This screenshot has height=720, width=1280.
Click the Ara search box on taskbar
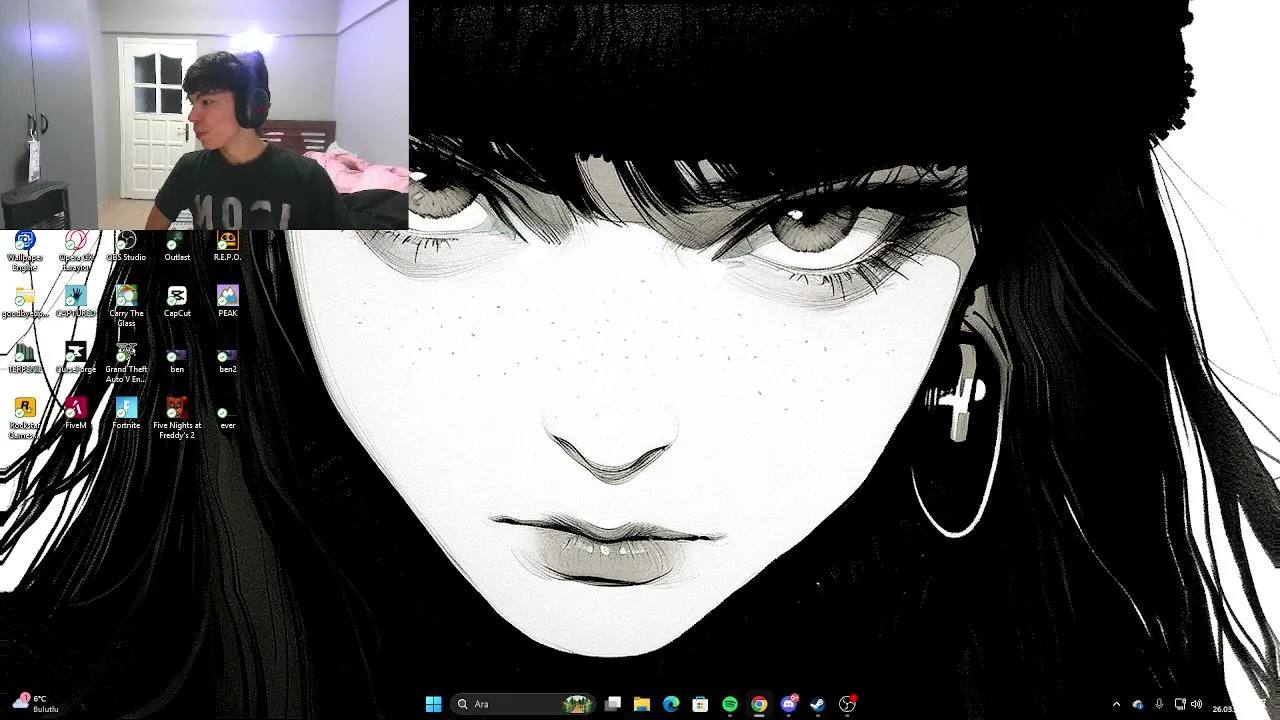point(523,704)
